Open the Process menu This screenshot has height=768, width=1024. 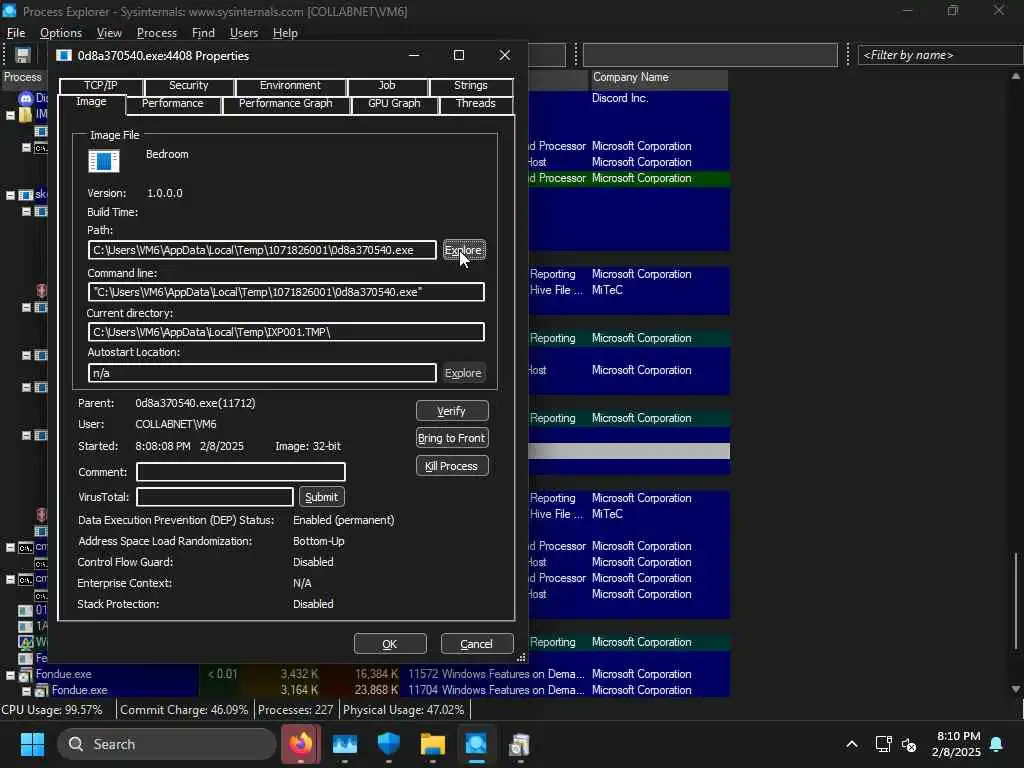157,33
